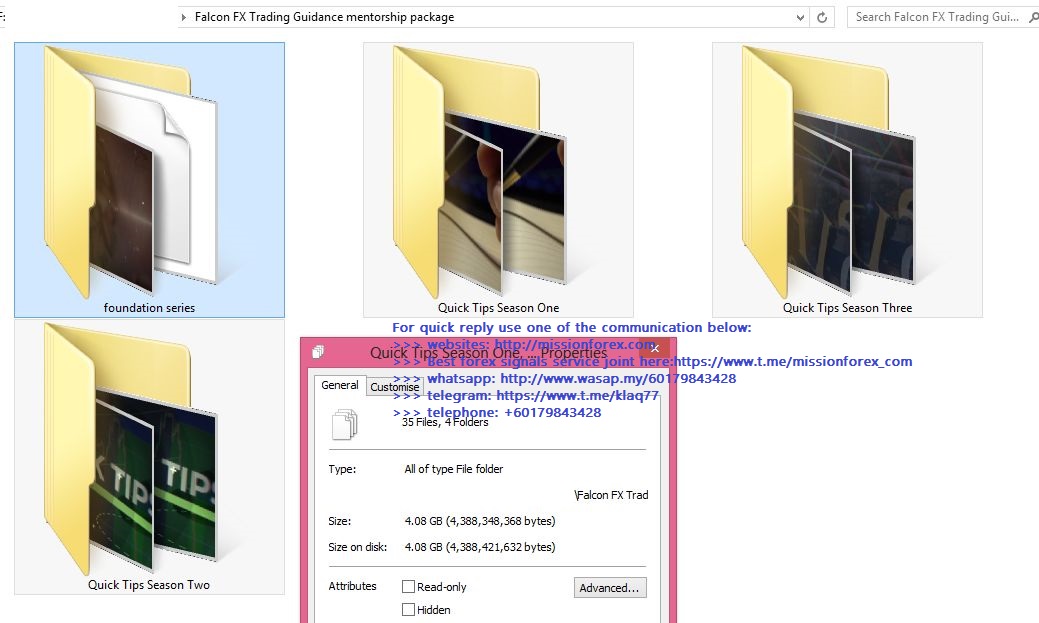Click the 'All of type File folder' text
Screen dimensions: 1039x623
pos(454,469)
